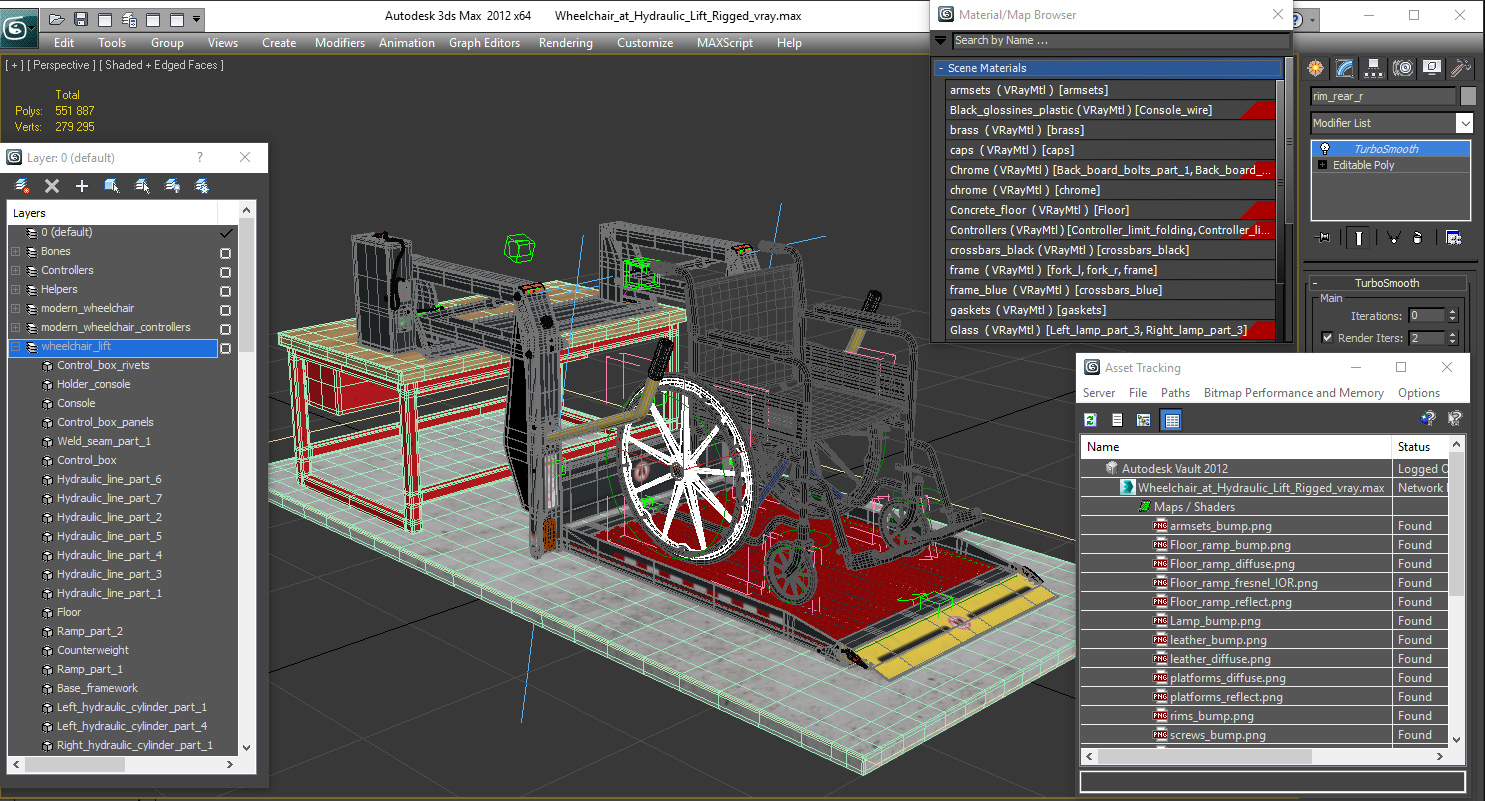Expand the Editable Poly stack entry
The height and width of the screenshot is (801, 1485).
click(x=1323, y=165)
